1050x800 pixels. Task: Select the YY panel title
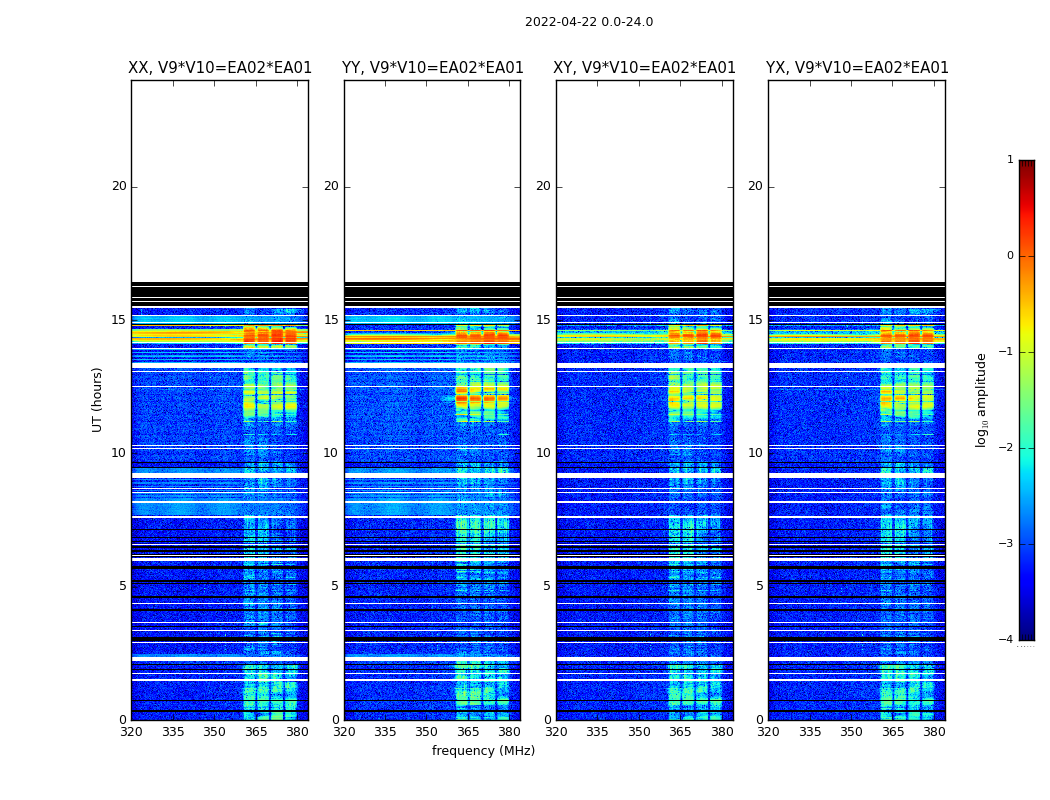point(432,68)
